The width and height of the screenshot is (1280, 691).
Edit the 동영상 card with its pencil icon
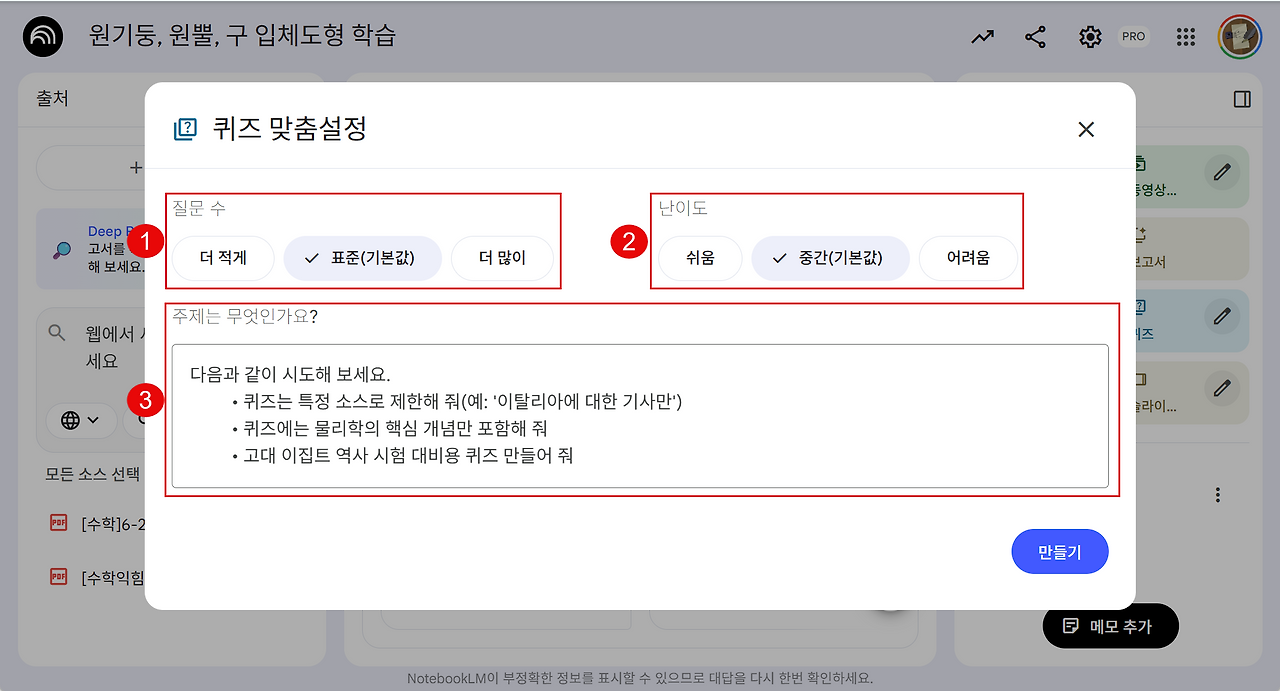click(1221, 172)
